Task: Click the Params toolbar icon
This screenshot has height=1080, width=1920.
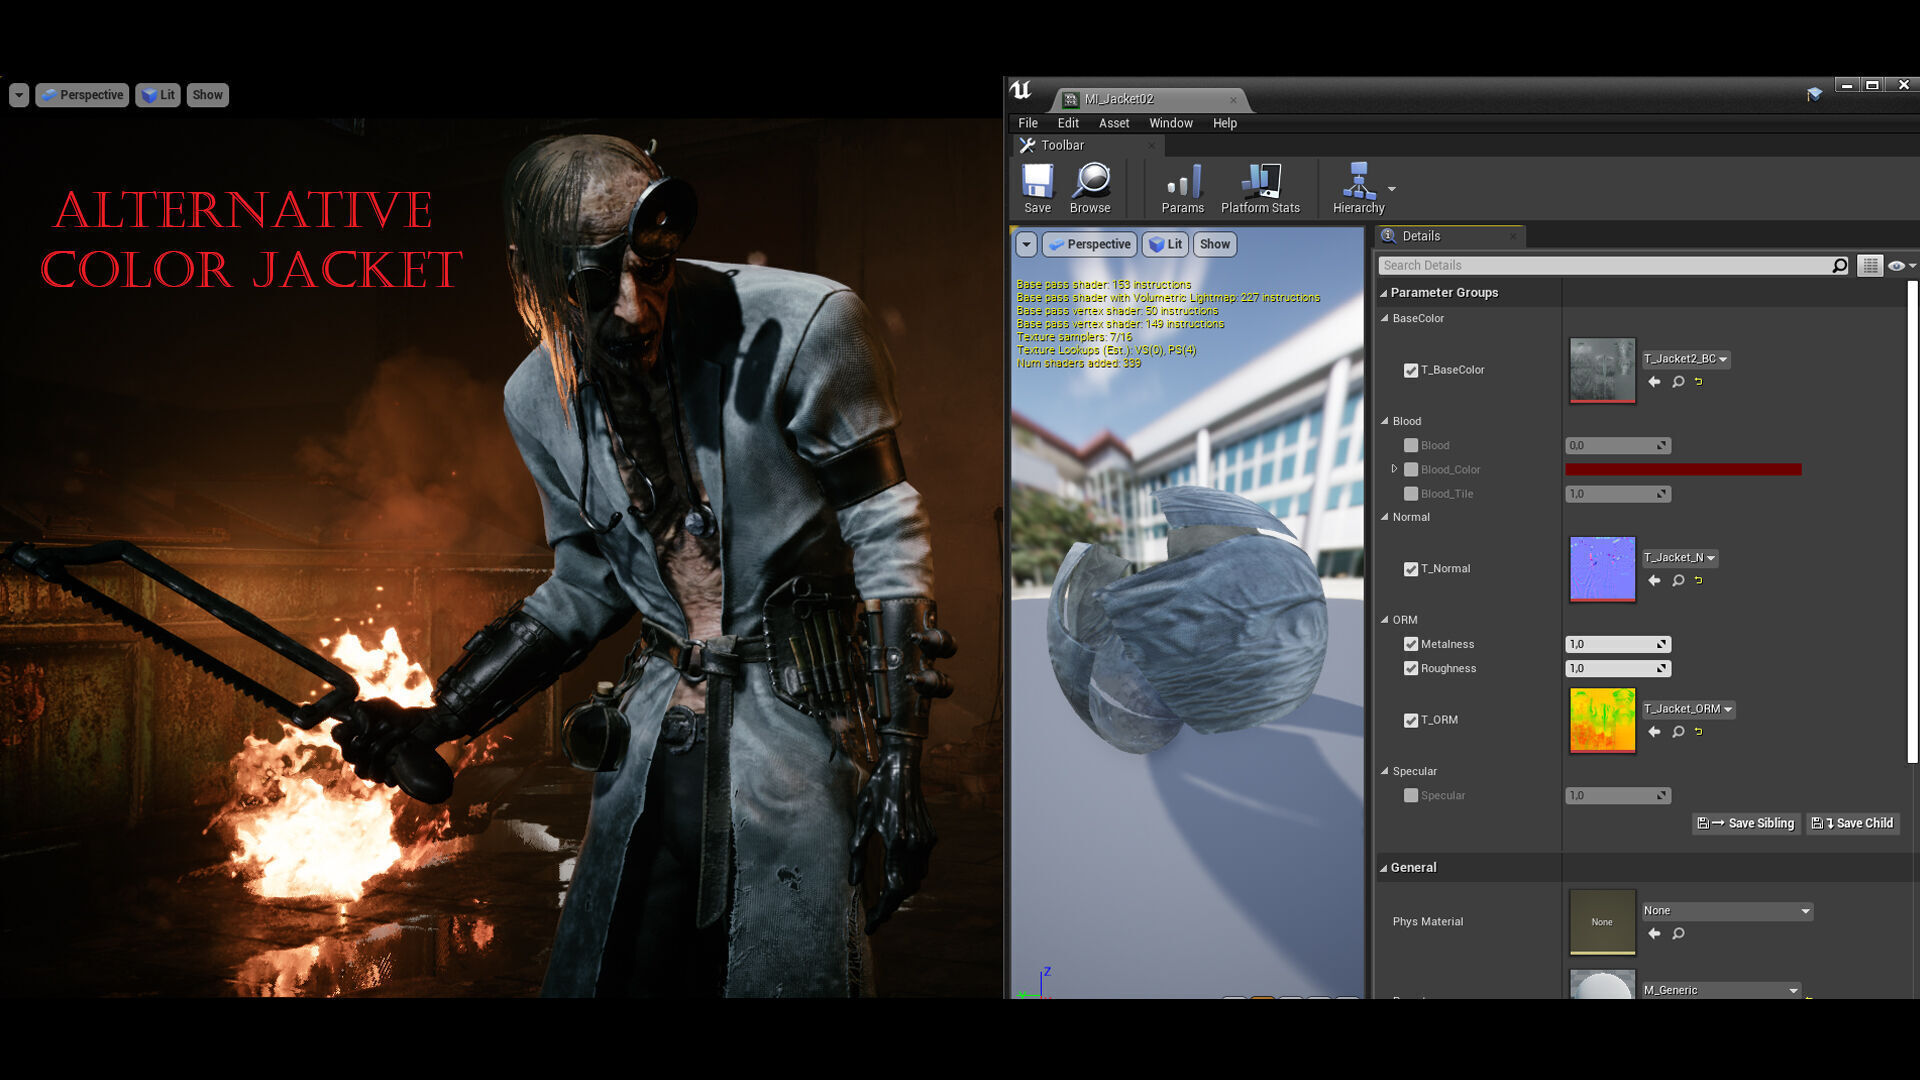Action: coord(1182,188)
